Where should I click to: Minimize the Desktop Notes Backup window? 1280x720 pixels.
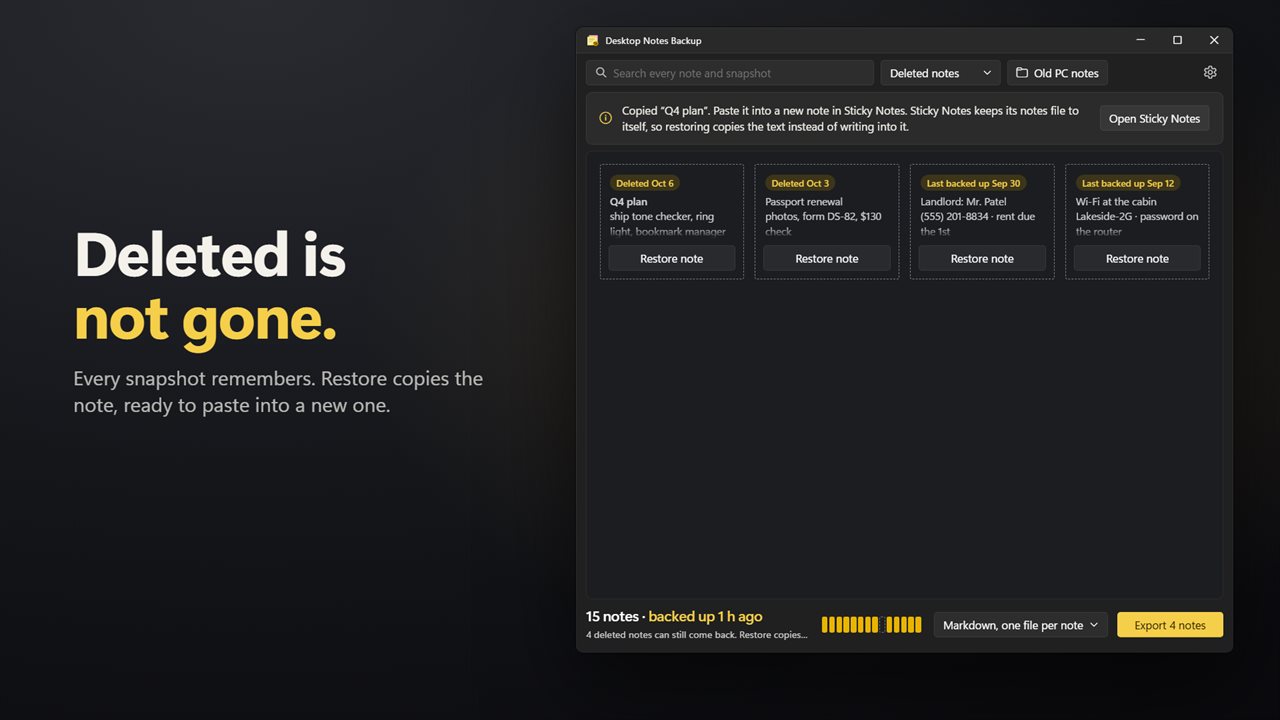click(1141, 40)
